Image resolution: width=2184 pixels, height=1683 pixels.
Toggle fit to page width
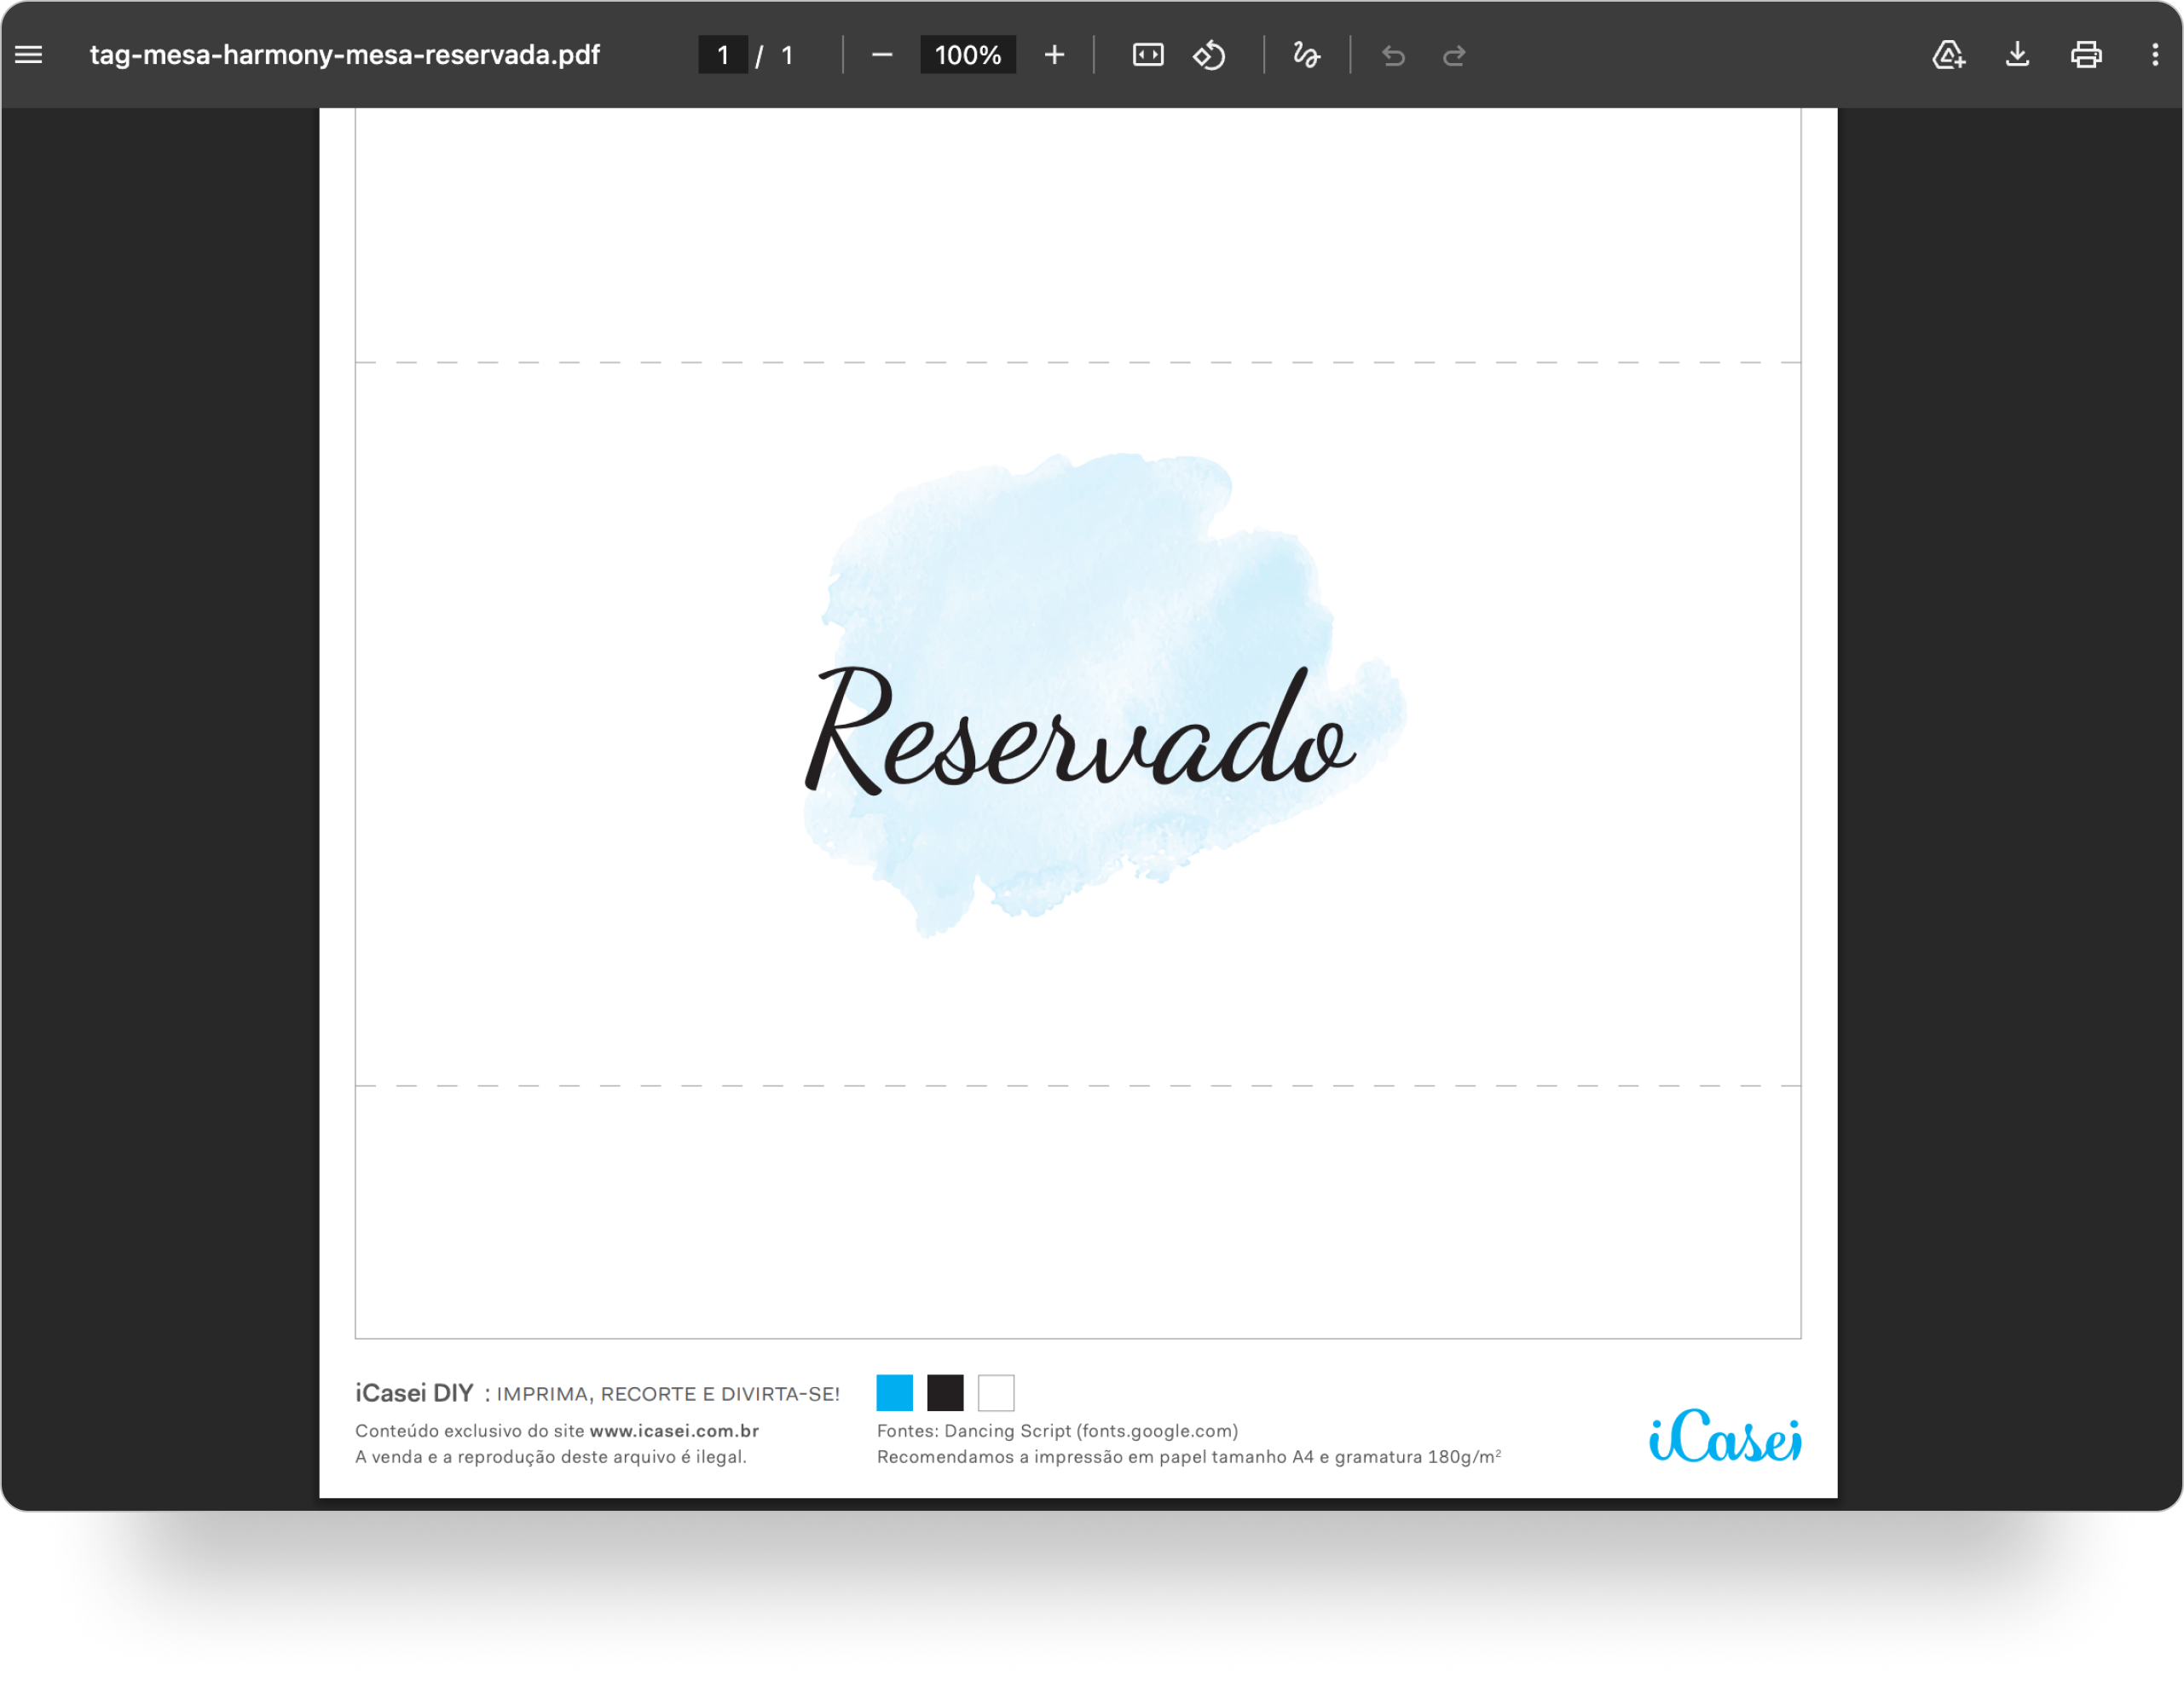coord(1147,55)
